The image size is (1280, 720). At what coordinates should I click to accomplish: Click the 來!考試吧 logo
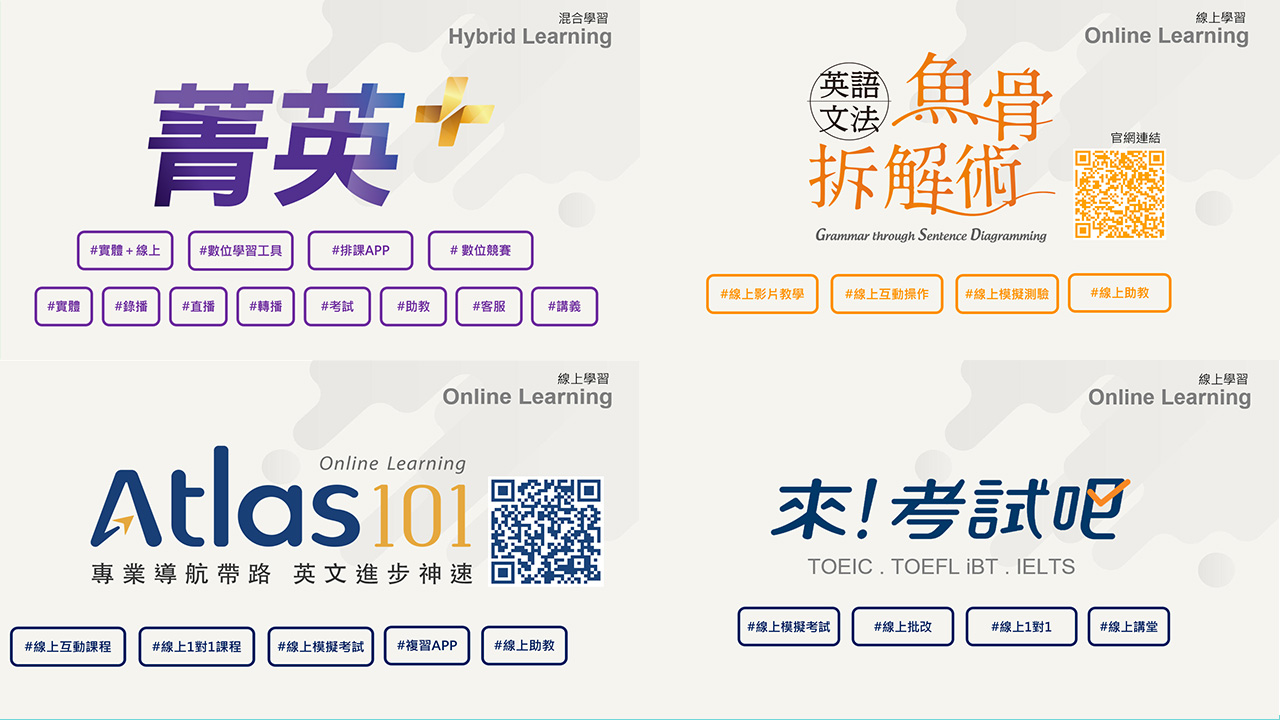coord(950,509)
